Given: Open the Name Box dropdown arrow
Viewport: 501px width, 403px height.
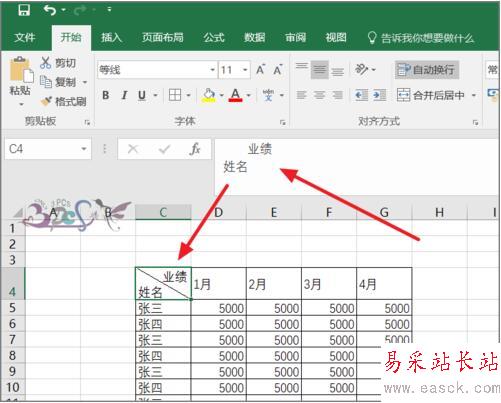Looking at the screenshot, I should pyautogui.click(x=84, y=149).
